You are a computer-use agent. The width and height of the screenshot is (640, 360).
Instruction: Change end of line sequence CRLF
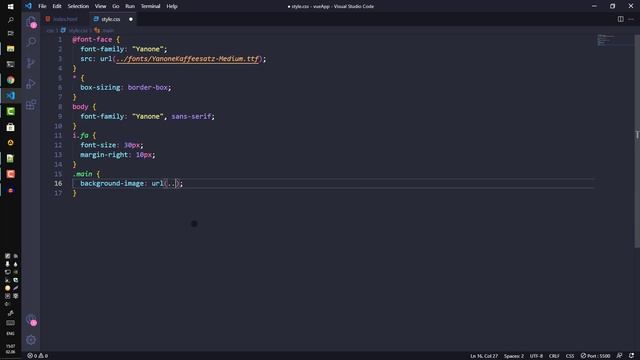[x=554, y=356]
